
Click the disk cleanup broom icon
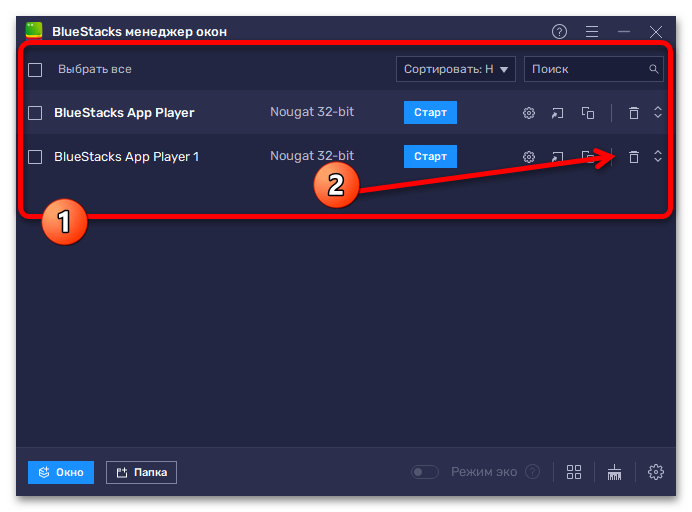[x=614, y=472]
